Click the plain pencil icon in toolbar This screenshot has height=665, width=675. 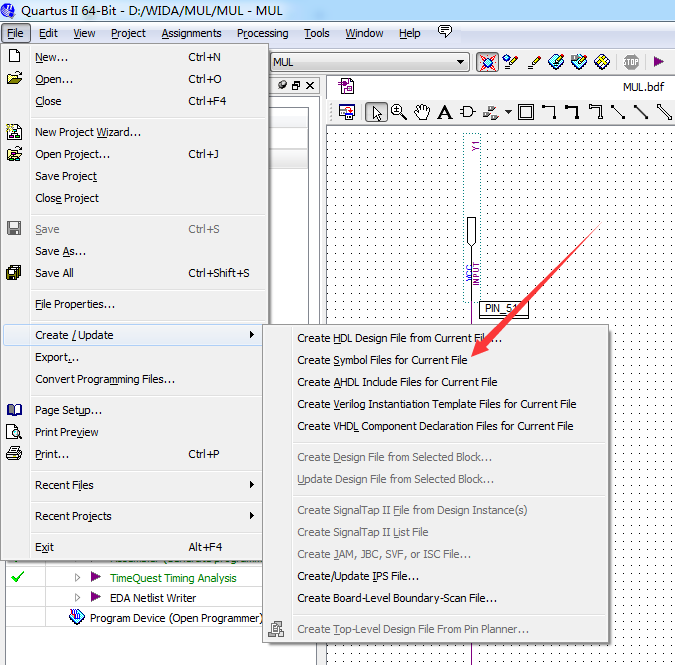pyautogui.click(x=534, y=62)
